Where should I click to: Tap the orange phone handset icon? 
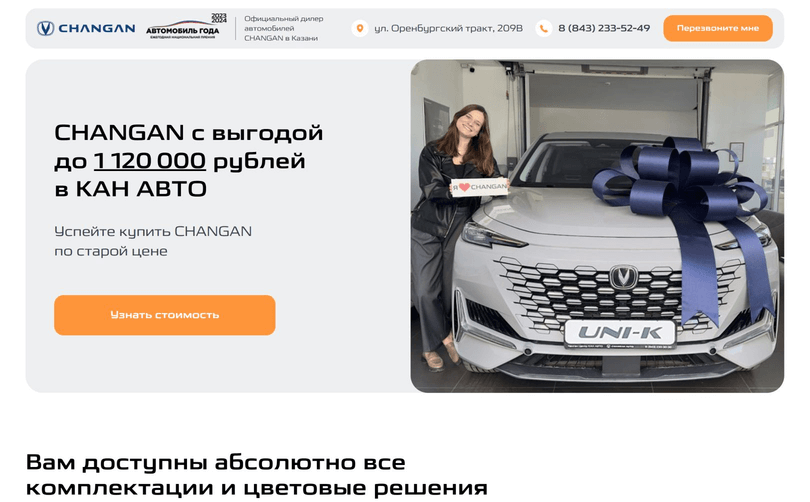[x=543, y=28]
